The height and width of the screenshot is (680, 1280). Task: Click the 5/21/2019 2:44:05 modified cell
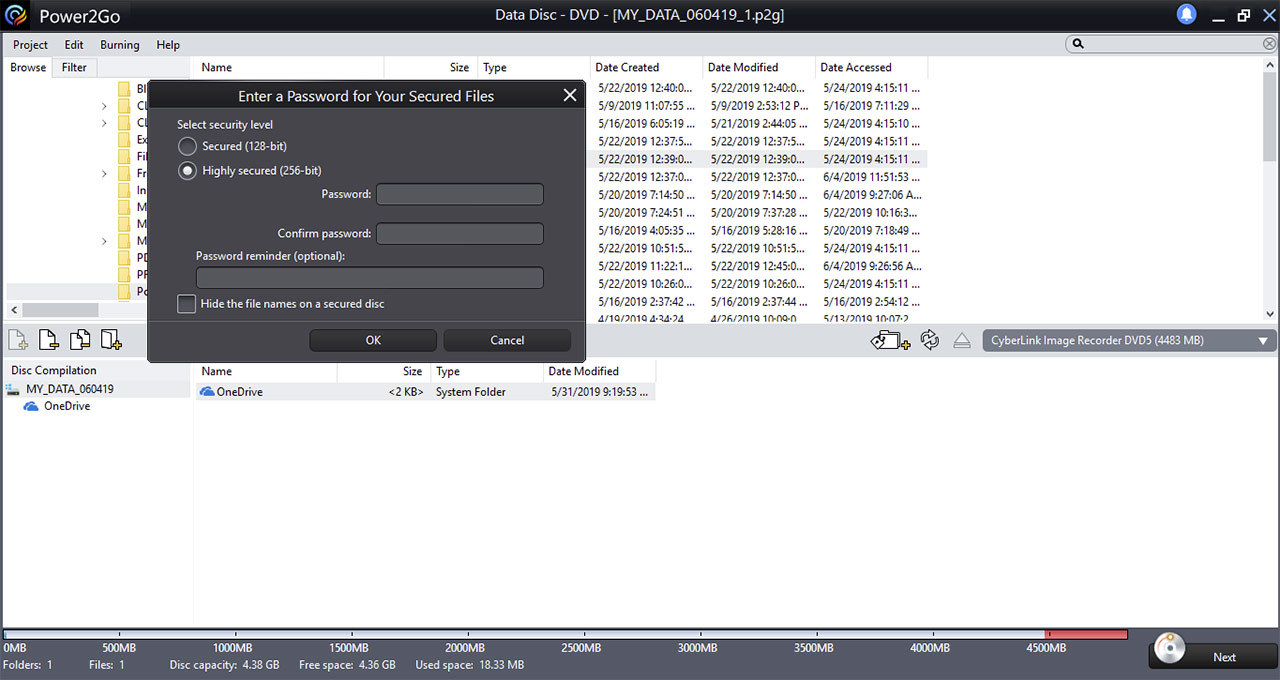coord(759,123)
